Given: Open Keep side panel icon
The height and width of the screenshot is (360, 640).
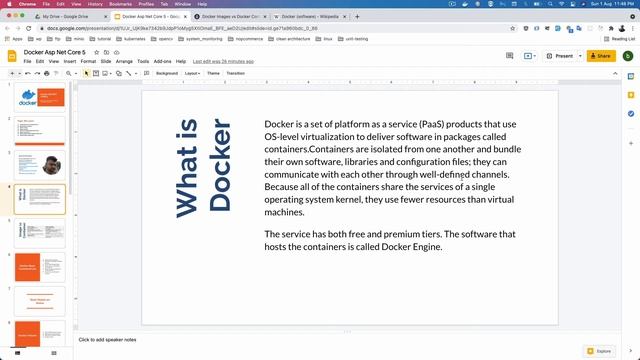Looking at the screenshot, I should (x=631, y=95).
